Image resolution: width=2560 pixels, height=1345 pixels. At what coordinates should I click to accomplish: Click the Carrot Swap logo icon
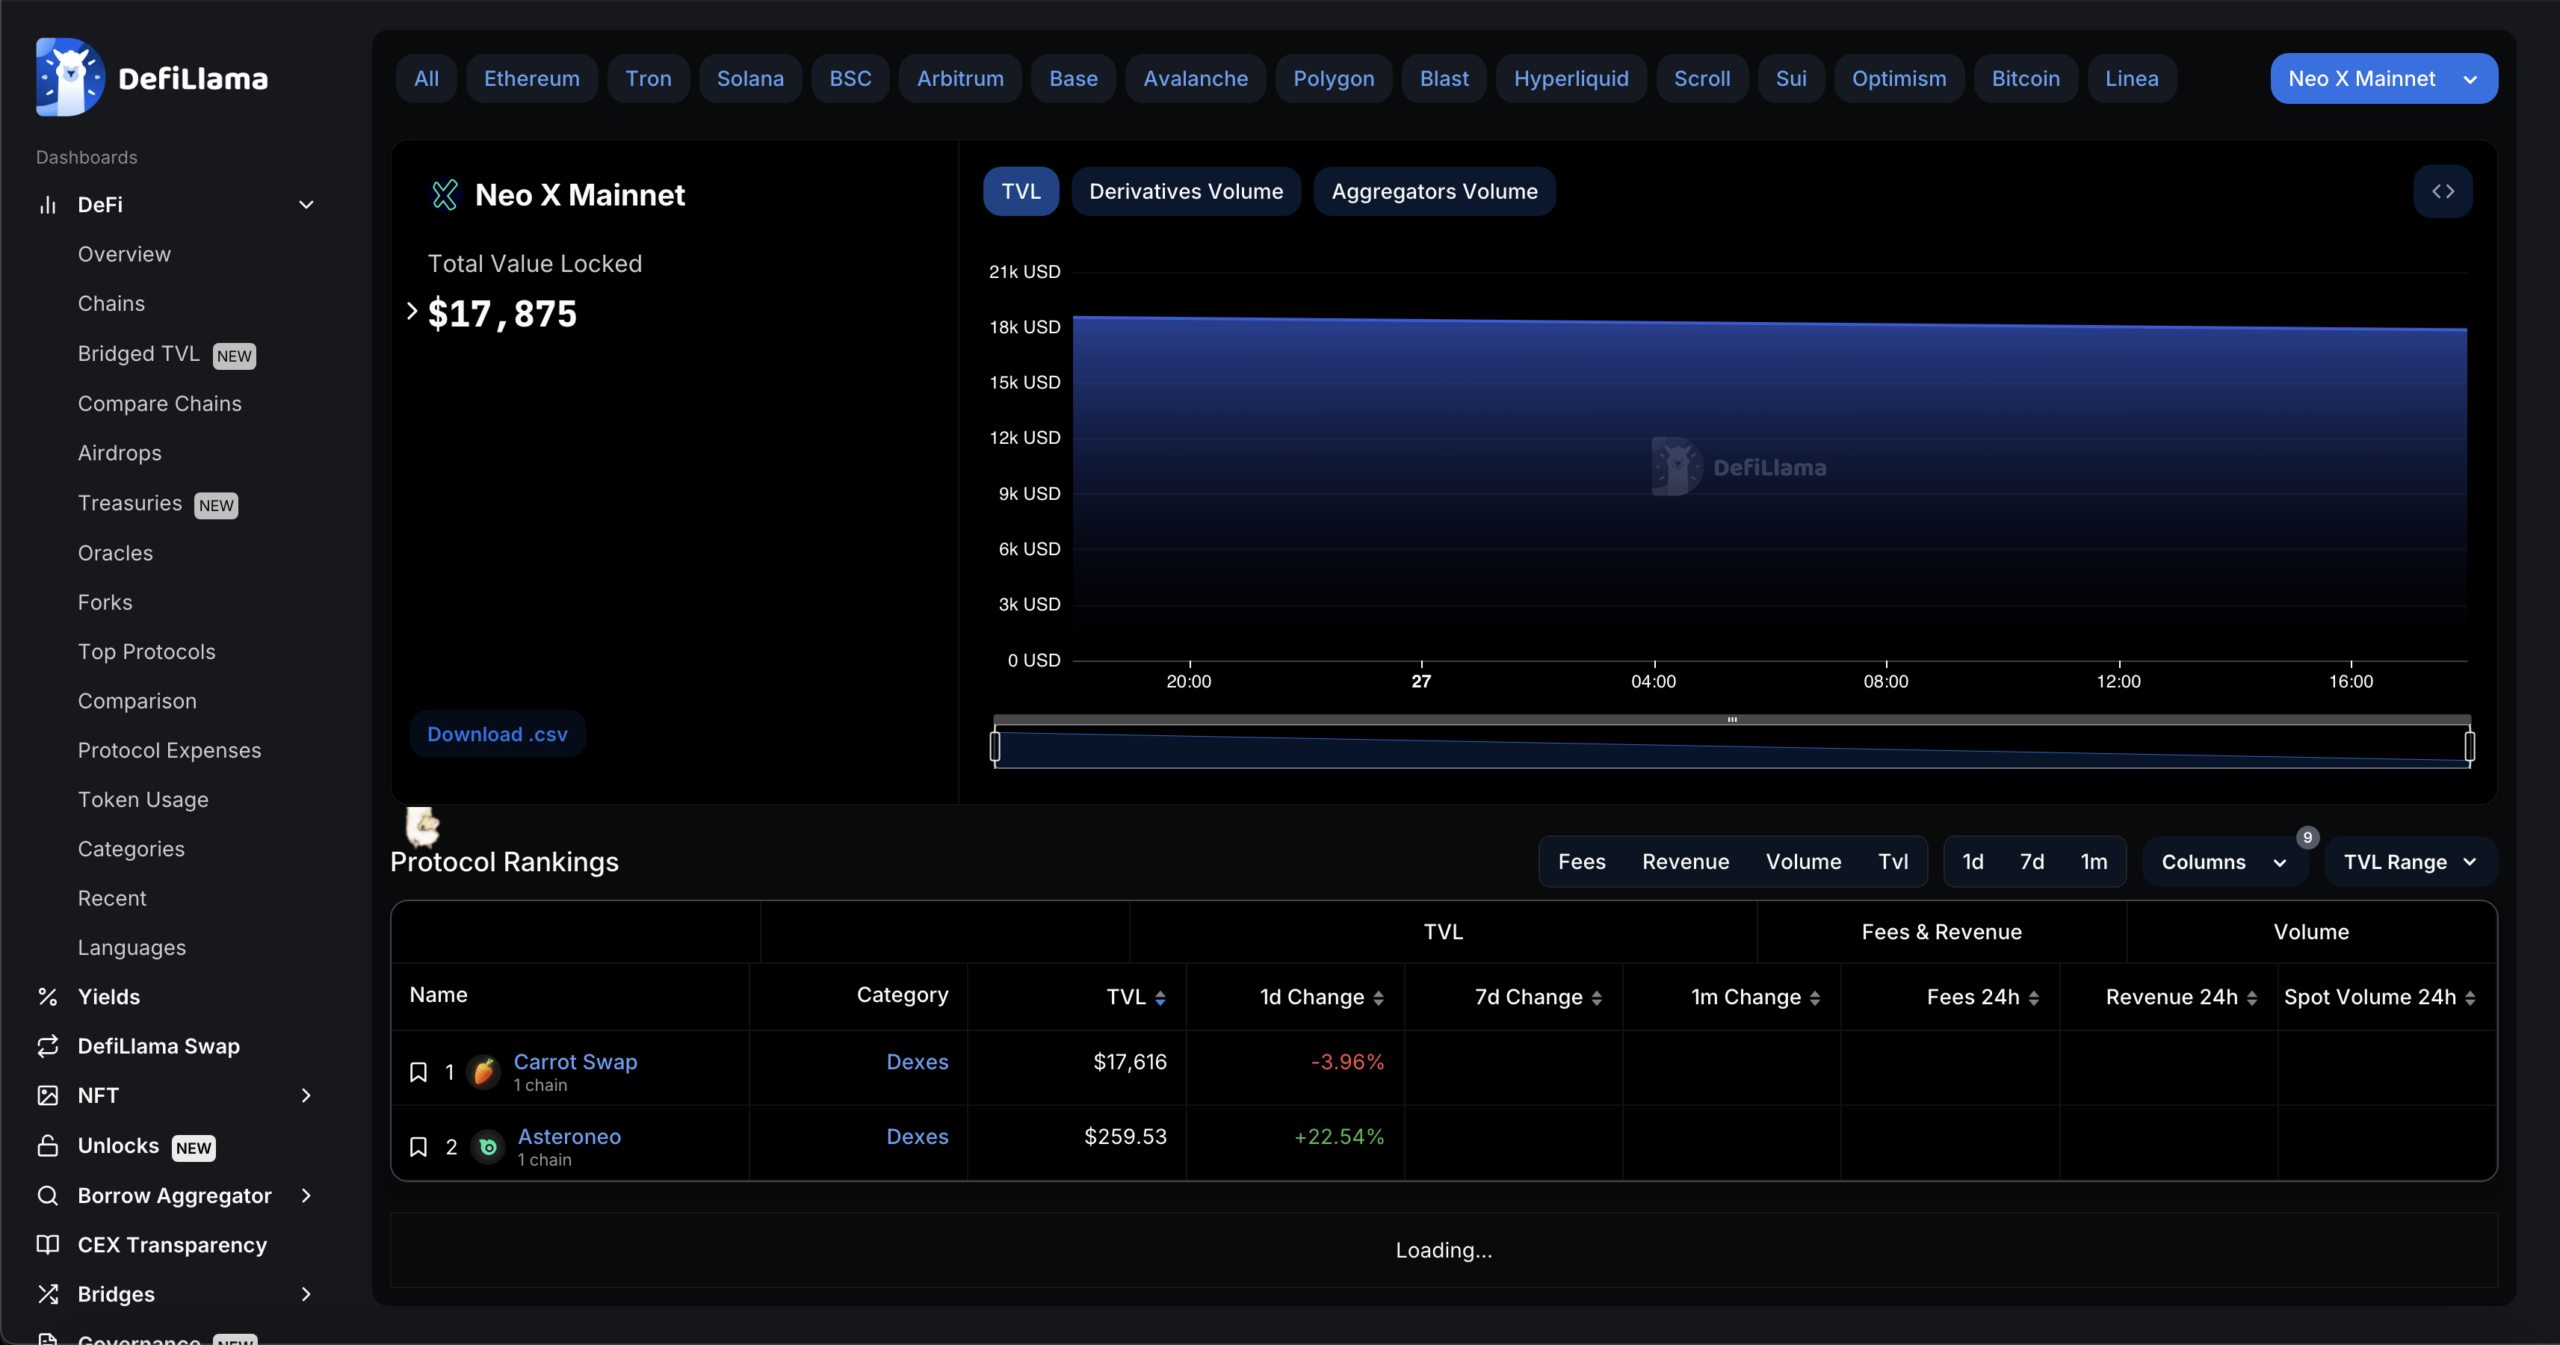coord(484,1072)
